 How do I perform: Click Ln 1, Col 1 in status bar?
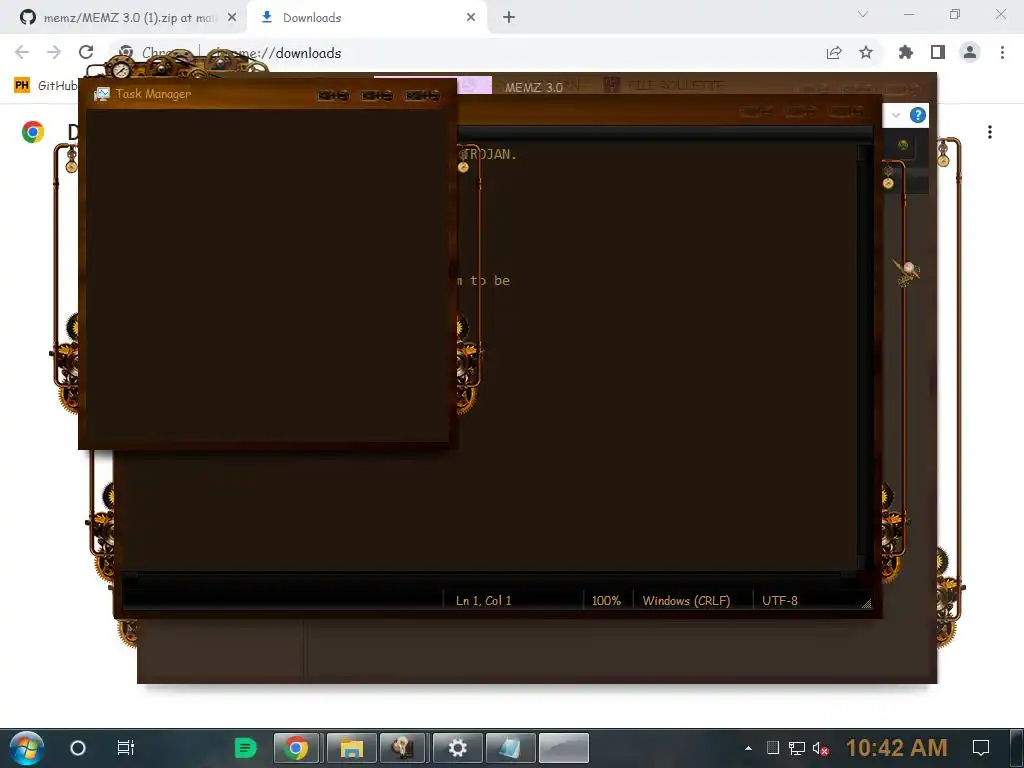tap(483, 601)
